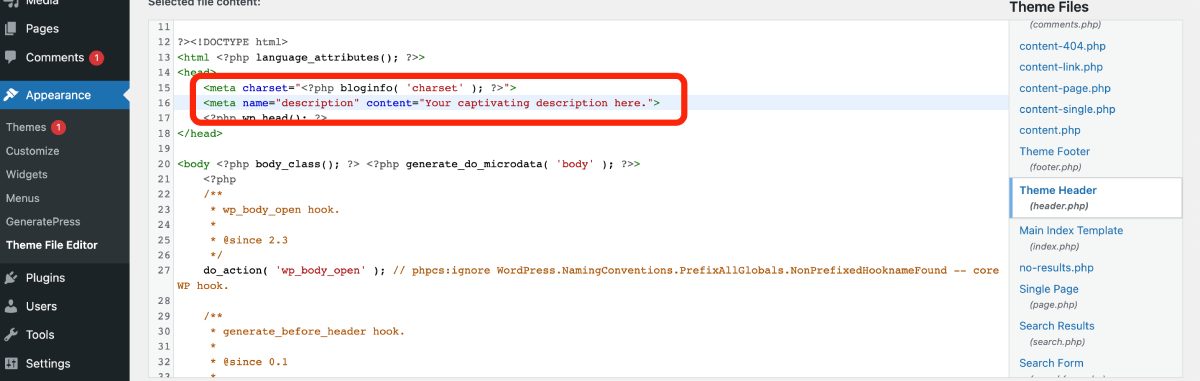Click inside meta description line of code
1200x381 pixels.
click(x=430, y=103)
